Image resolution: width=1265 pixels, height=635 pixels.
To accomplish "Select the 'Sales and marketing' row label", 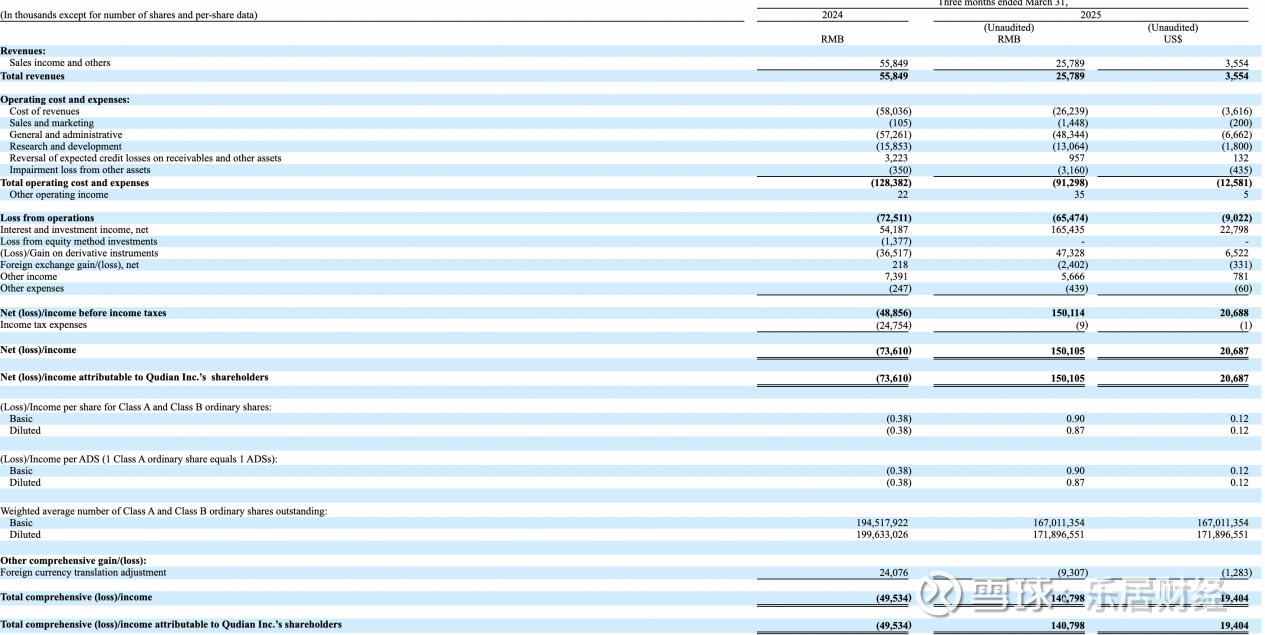I will (51, 123).
